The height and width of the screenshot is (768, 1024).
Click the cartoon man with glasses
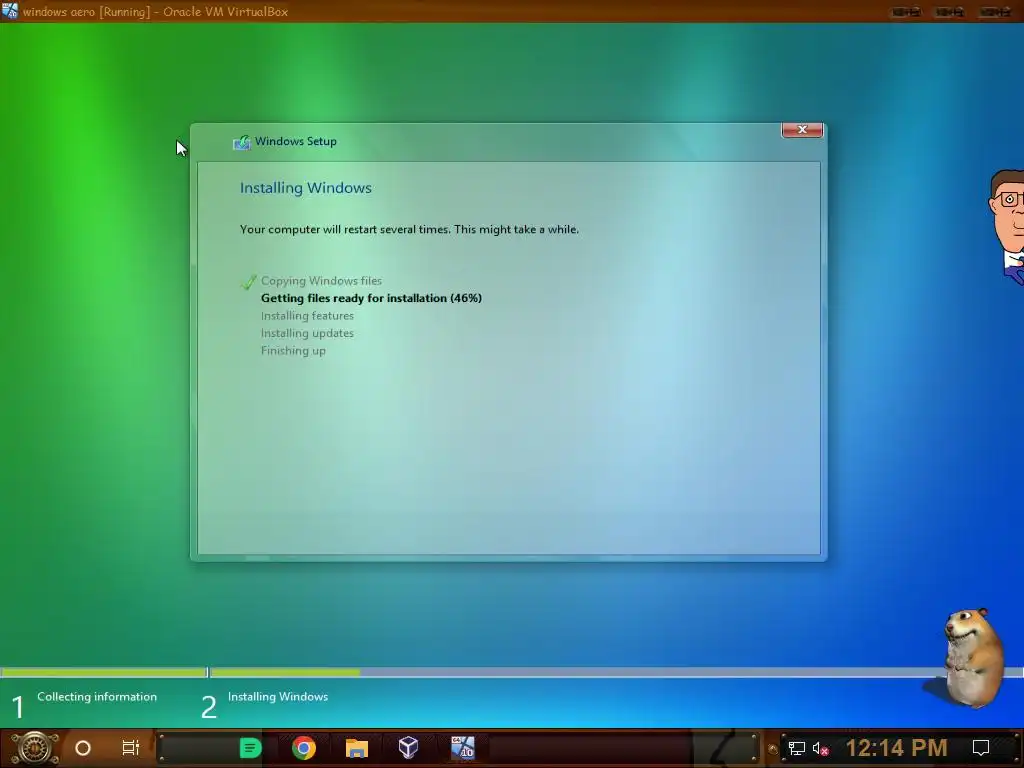[x=1006, y=227]
